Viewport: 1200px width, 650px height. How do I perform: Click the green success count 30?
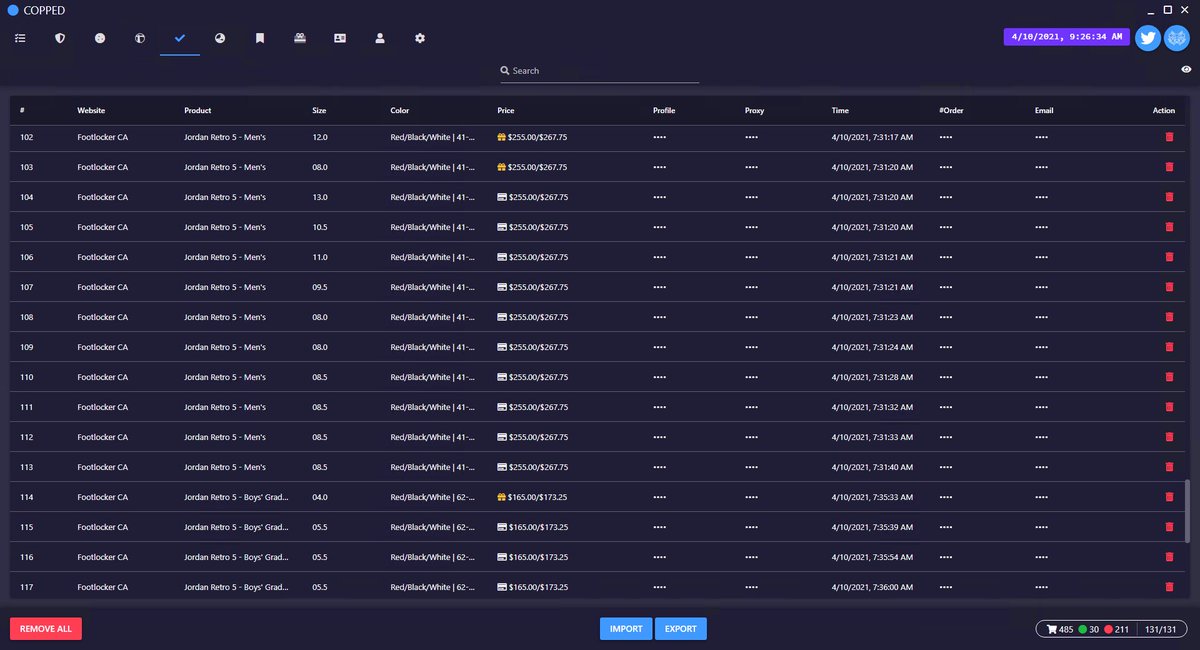[x=1089, y=630]
